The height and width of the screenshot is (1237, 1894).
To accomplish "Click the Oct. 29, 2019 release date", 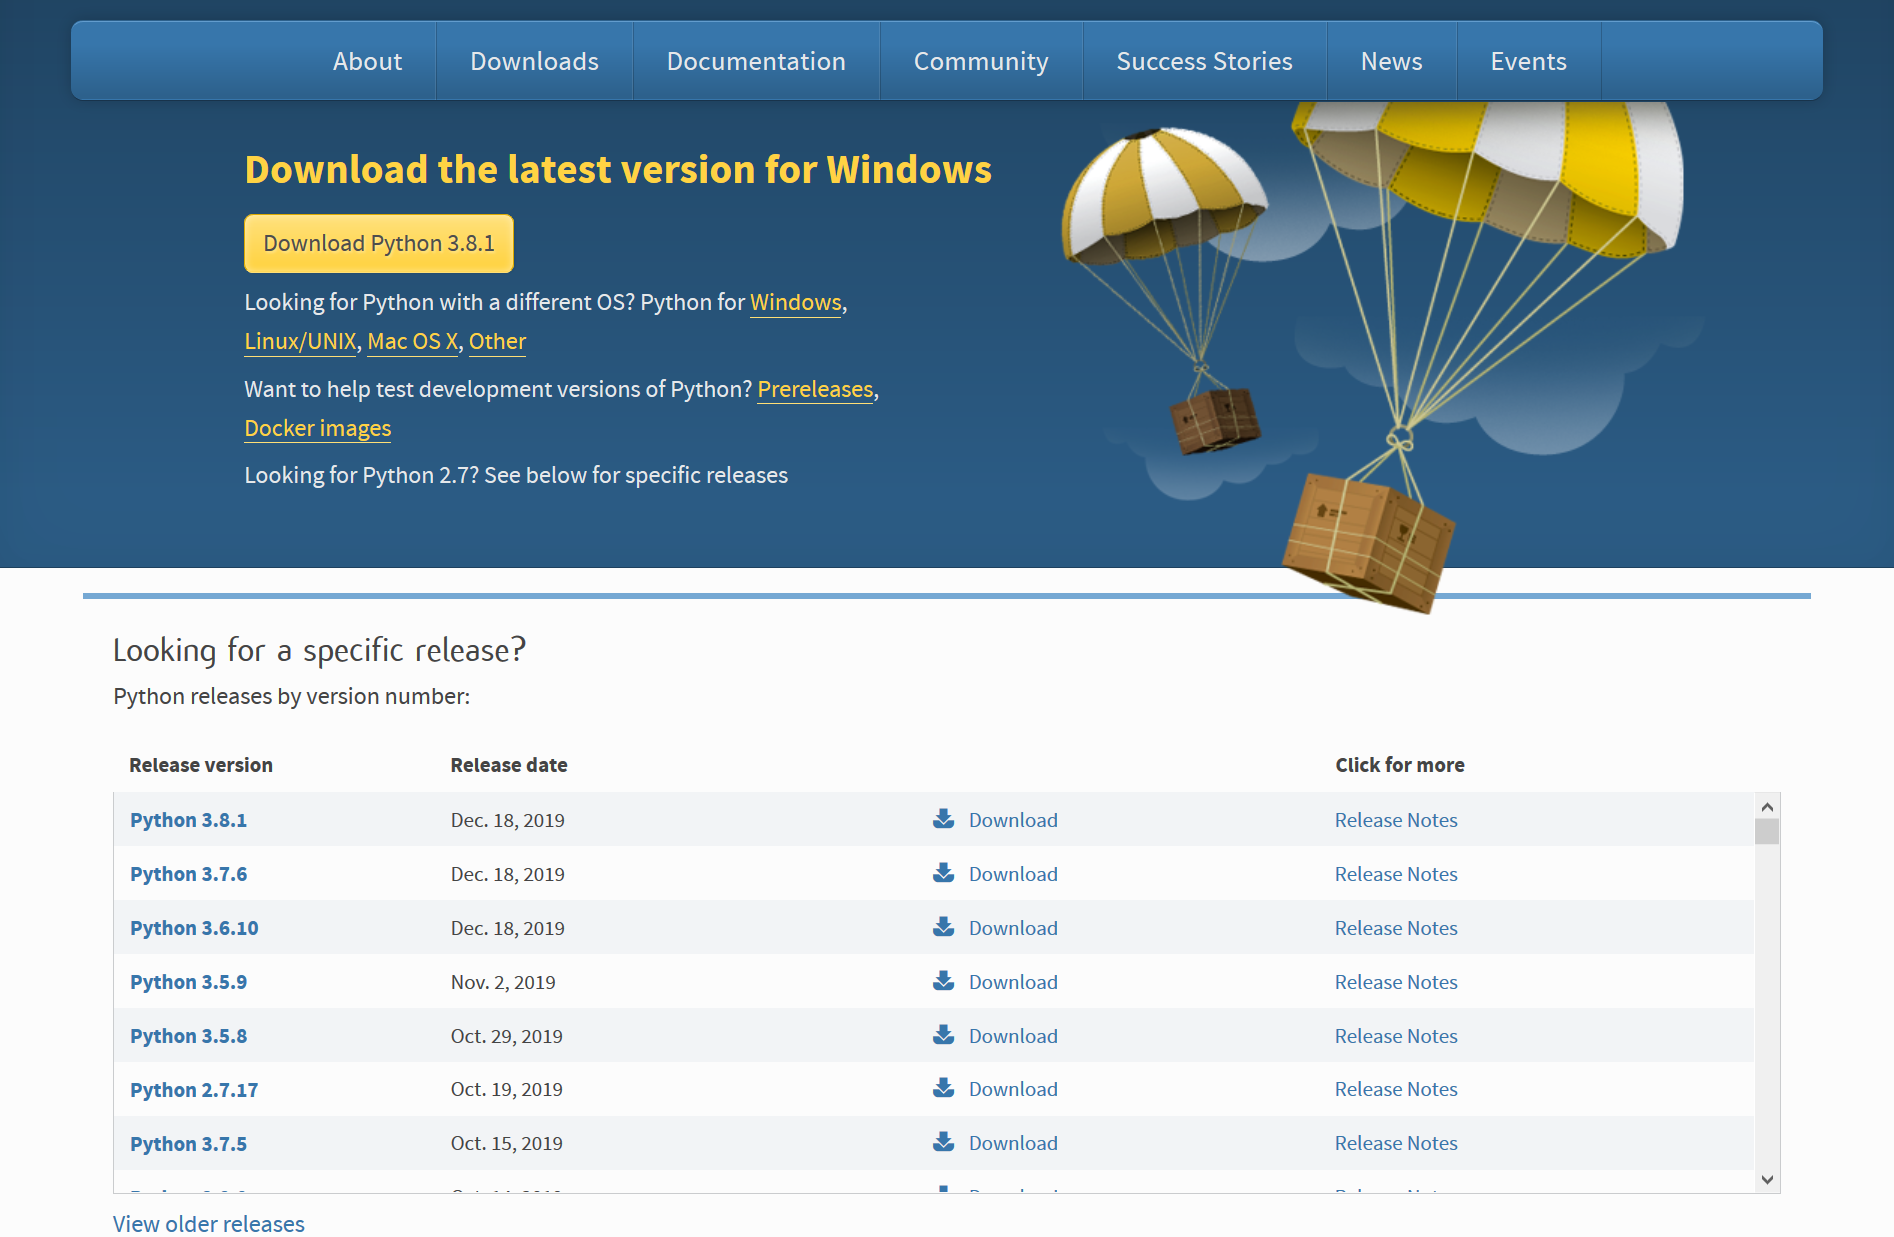I will coord(507,1036).
